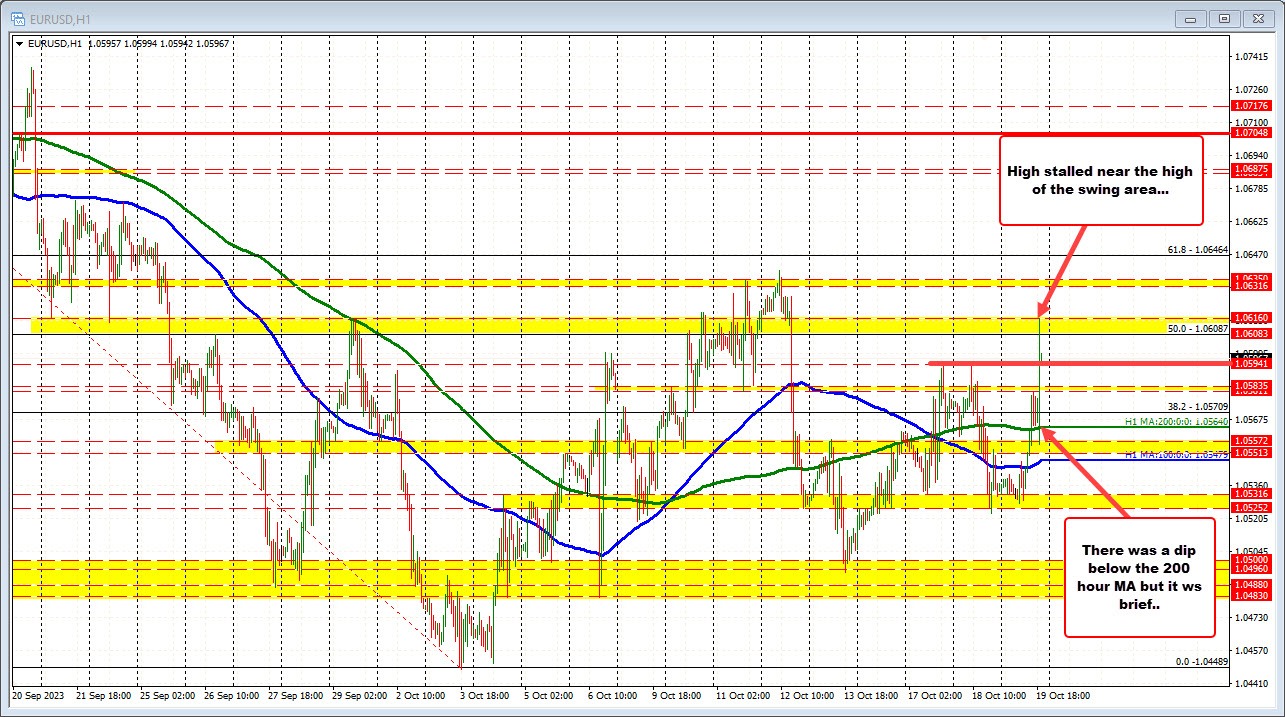Select the 1.05835 red price label

1252,385
